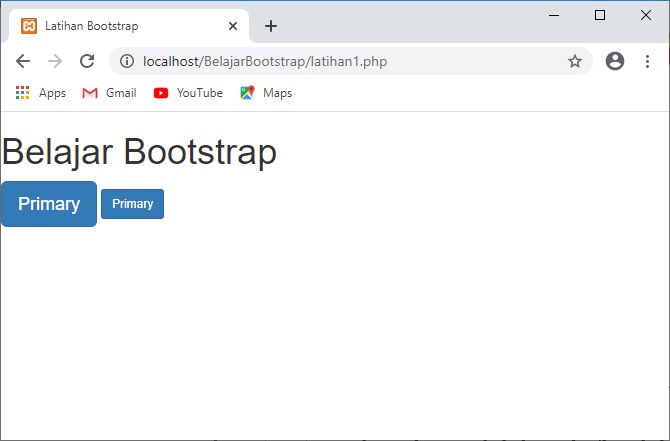The image size is (670, 441).
Task: Open the Apps bookmark shortcut
Action: [x=41, y=93]
